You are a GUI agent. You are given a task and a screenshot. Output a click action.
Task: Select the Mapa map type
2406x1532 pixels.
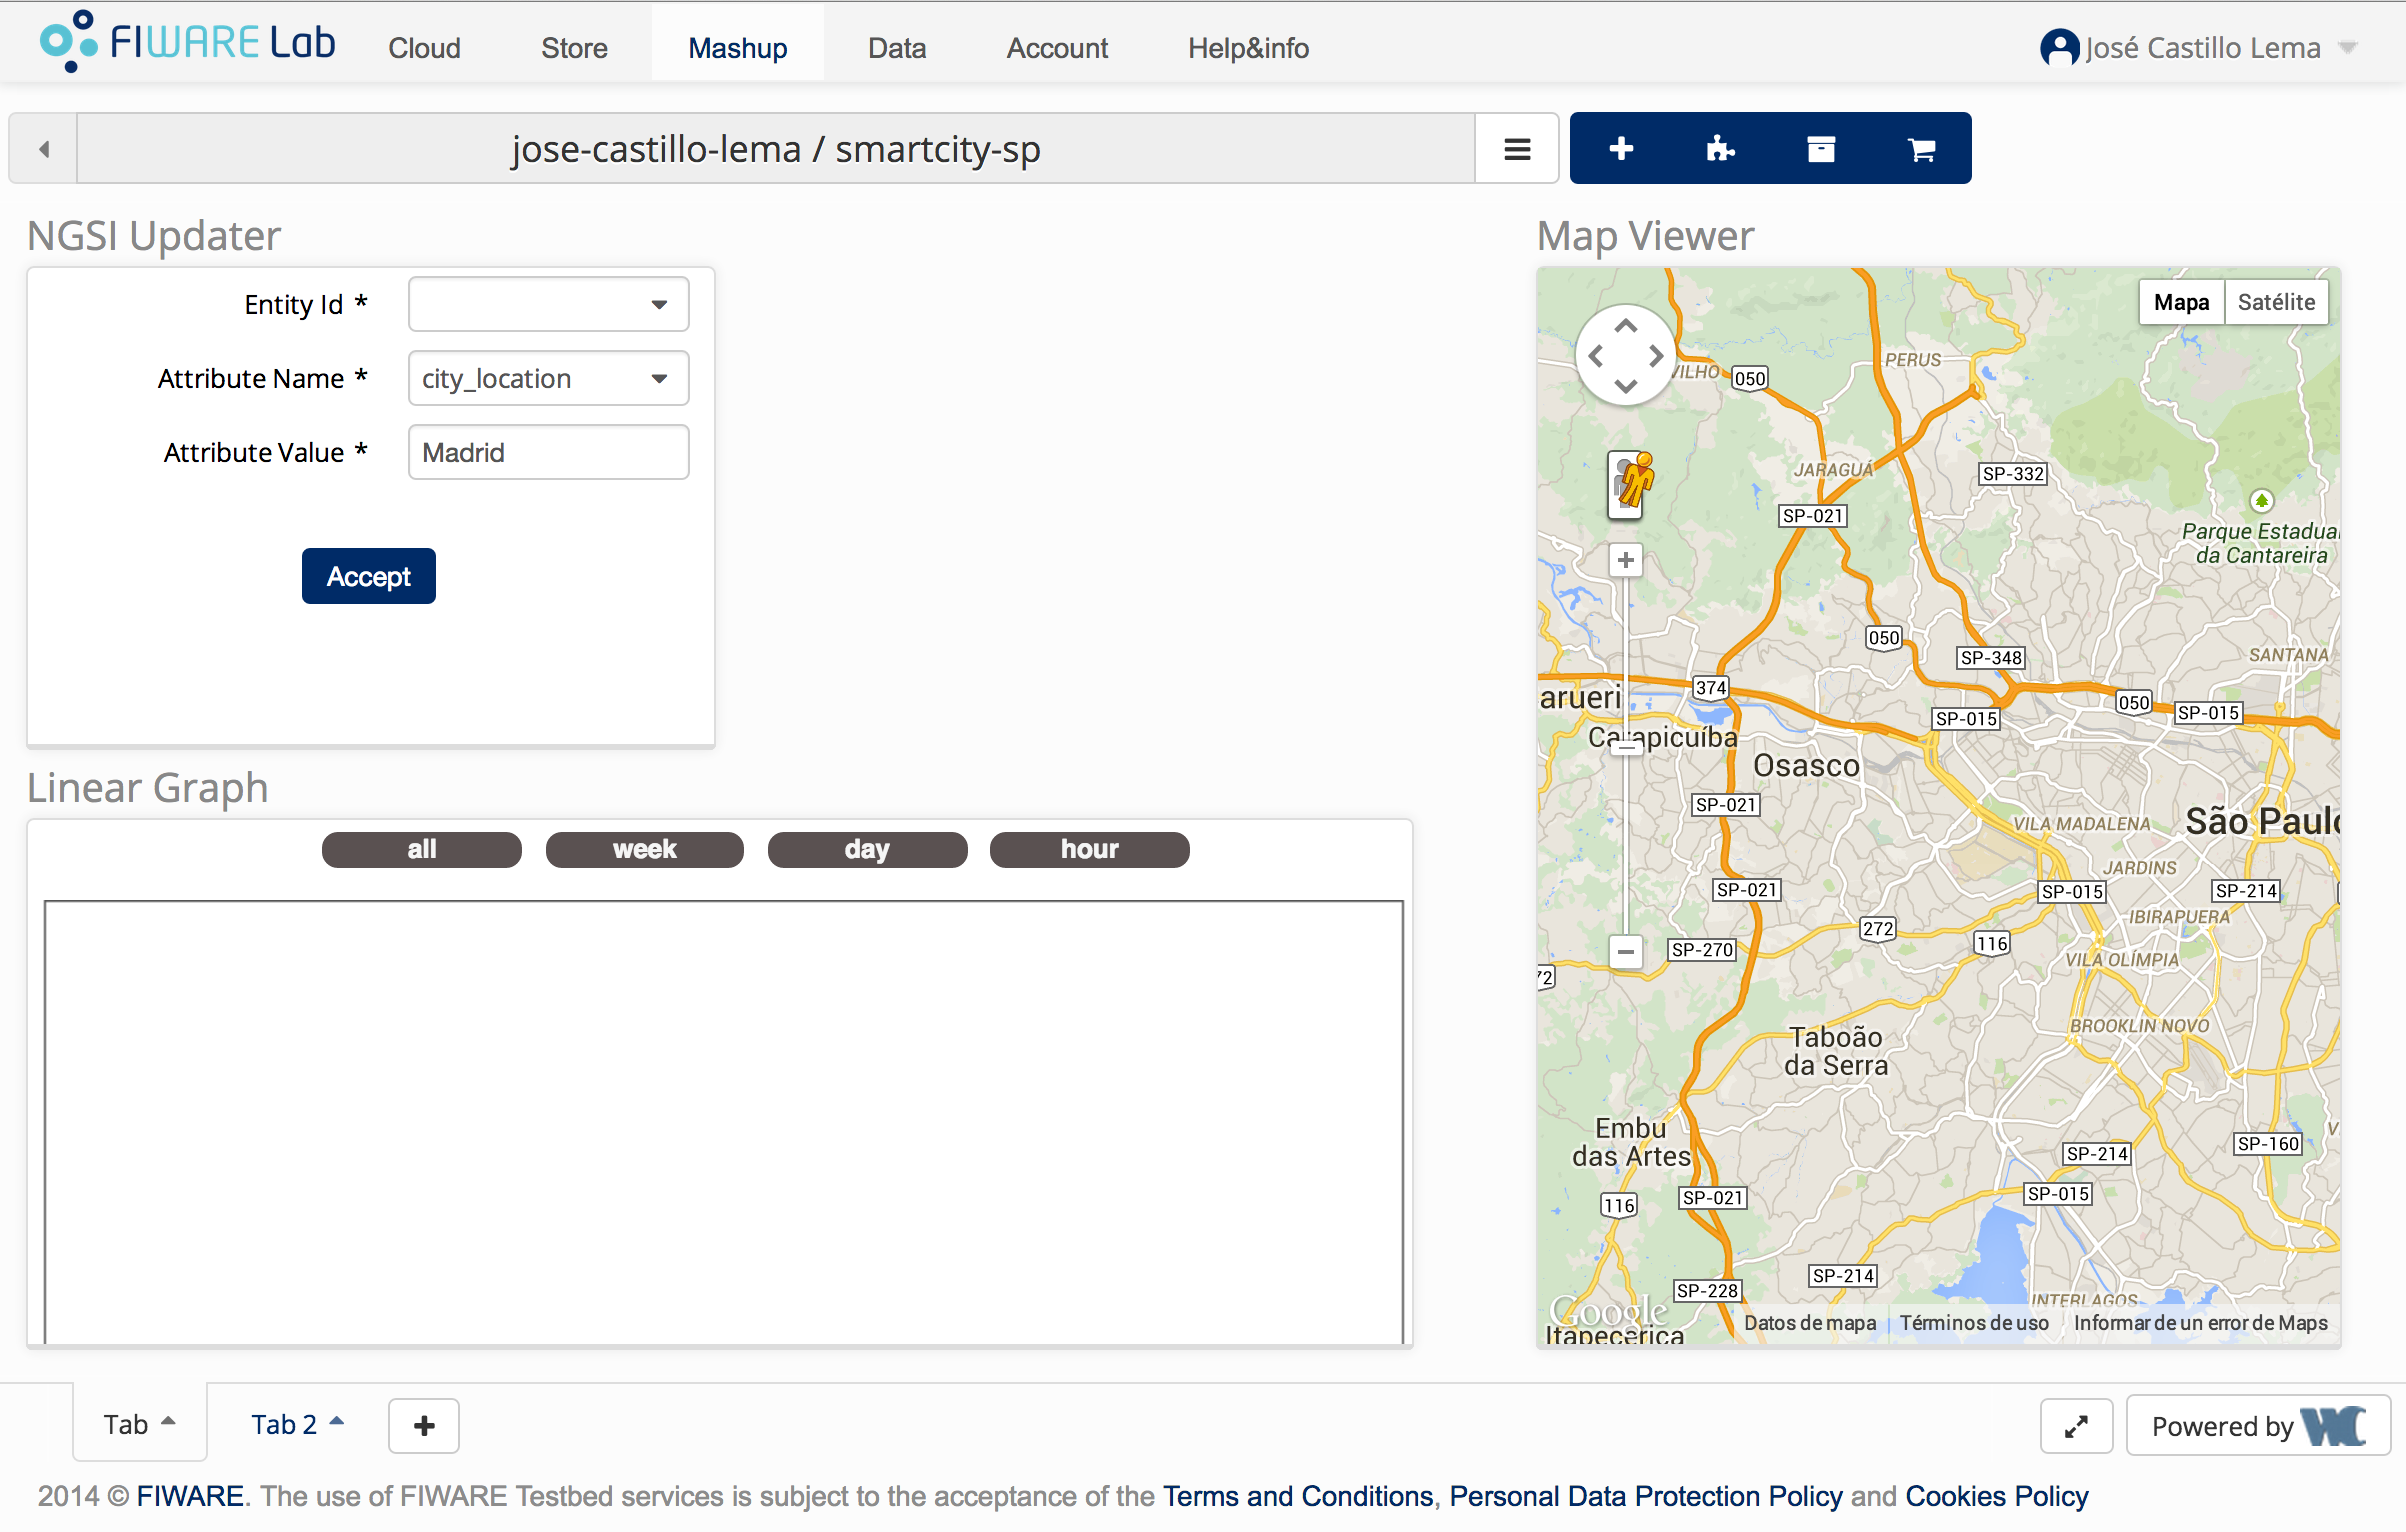pyautogui.click(x=2181, y=302)
